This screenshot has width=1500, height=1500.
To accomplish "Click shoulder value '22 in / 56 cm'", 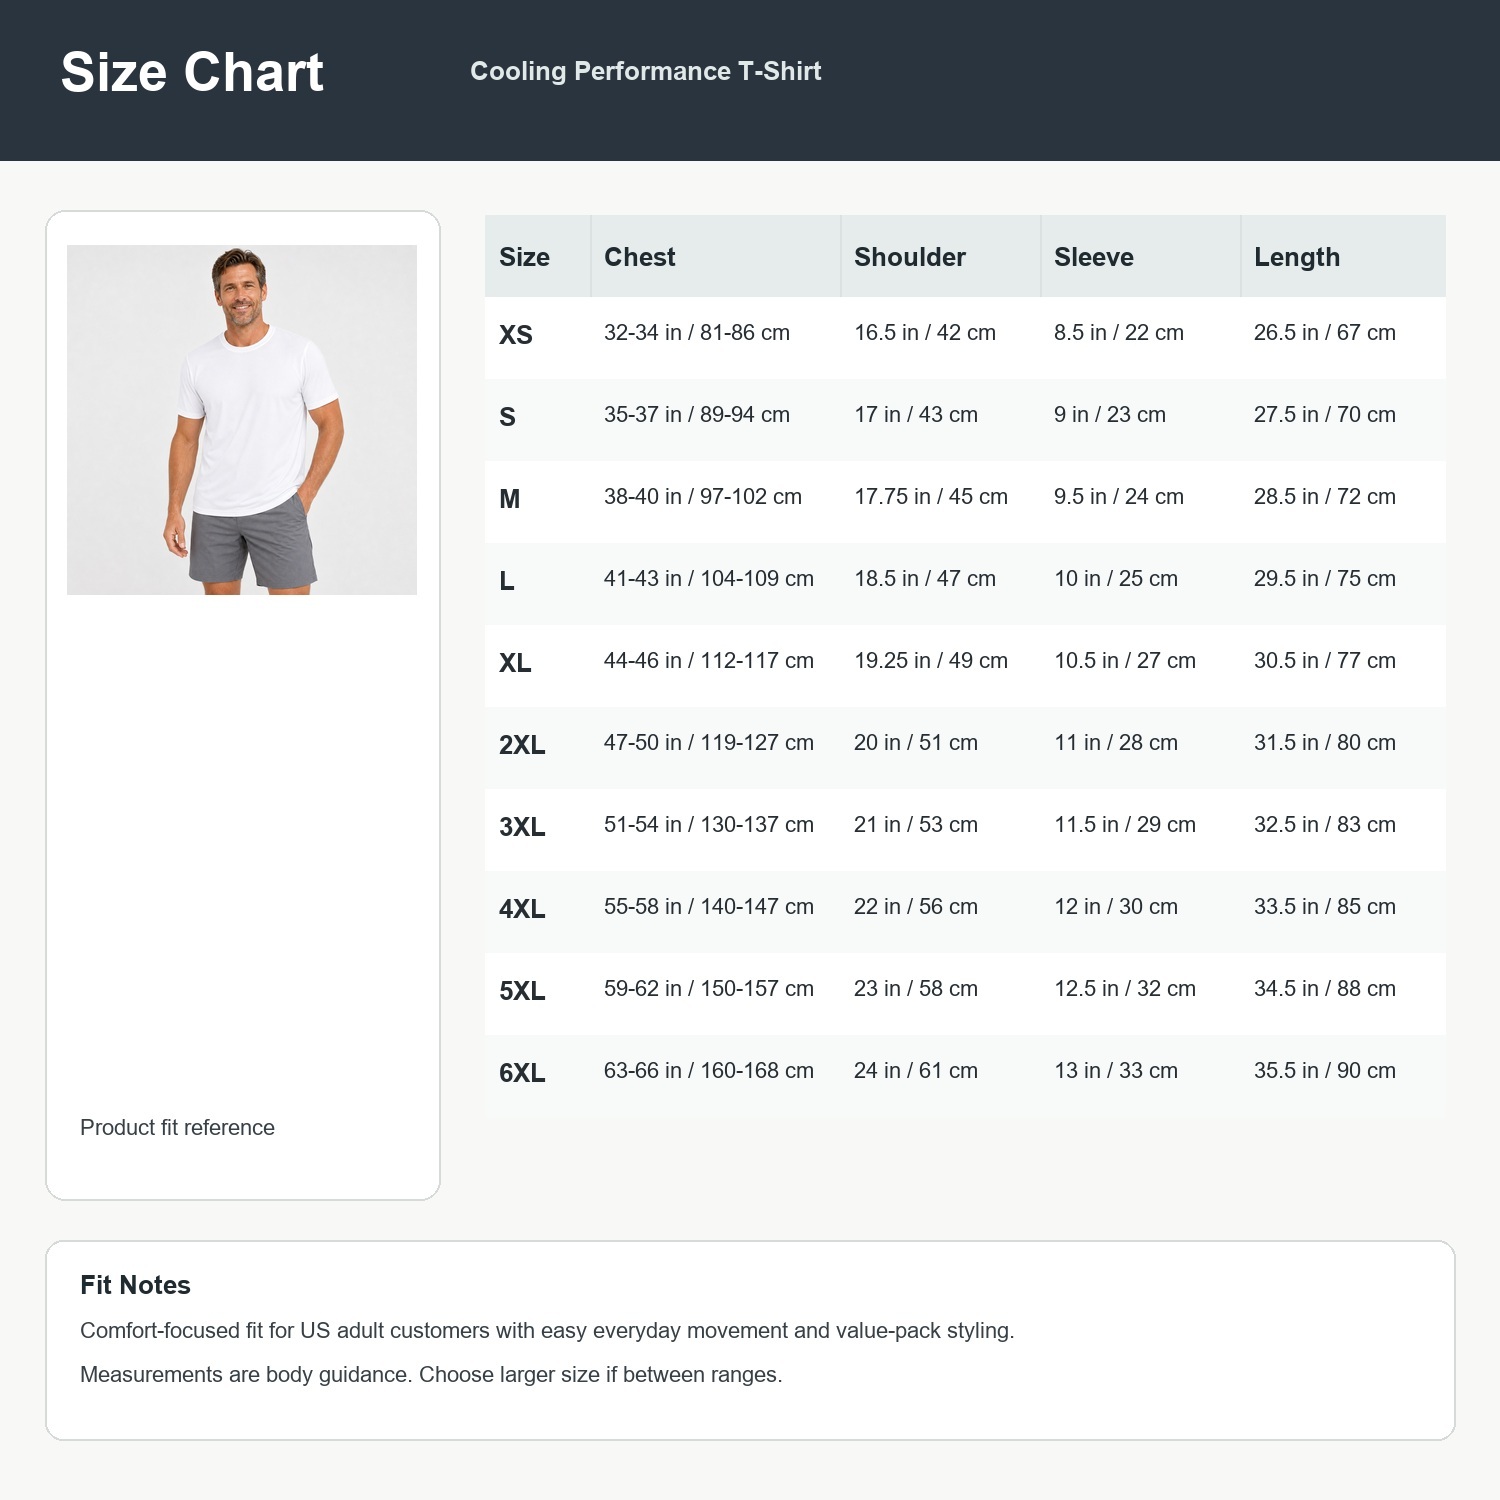I will [x=916, y=907].
